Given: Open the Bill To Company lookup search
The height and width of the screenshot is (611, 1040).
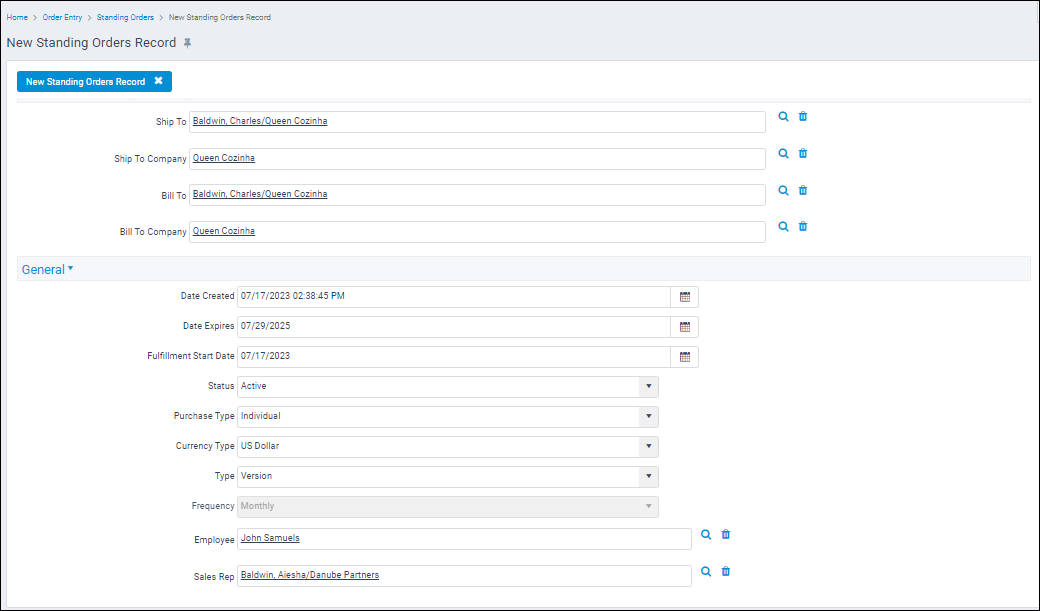Looking at the screenshot, I should [783, 226].
